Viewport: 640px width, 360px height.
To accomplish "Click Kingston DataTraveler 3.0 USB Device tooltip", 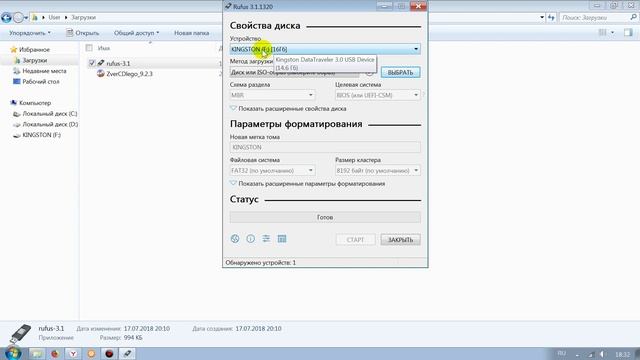I will coord(325,63).
